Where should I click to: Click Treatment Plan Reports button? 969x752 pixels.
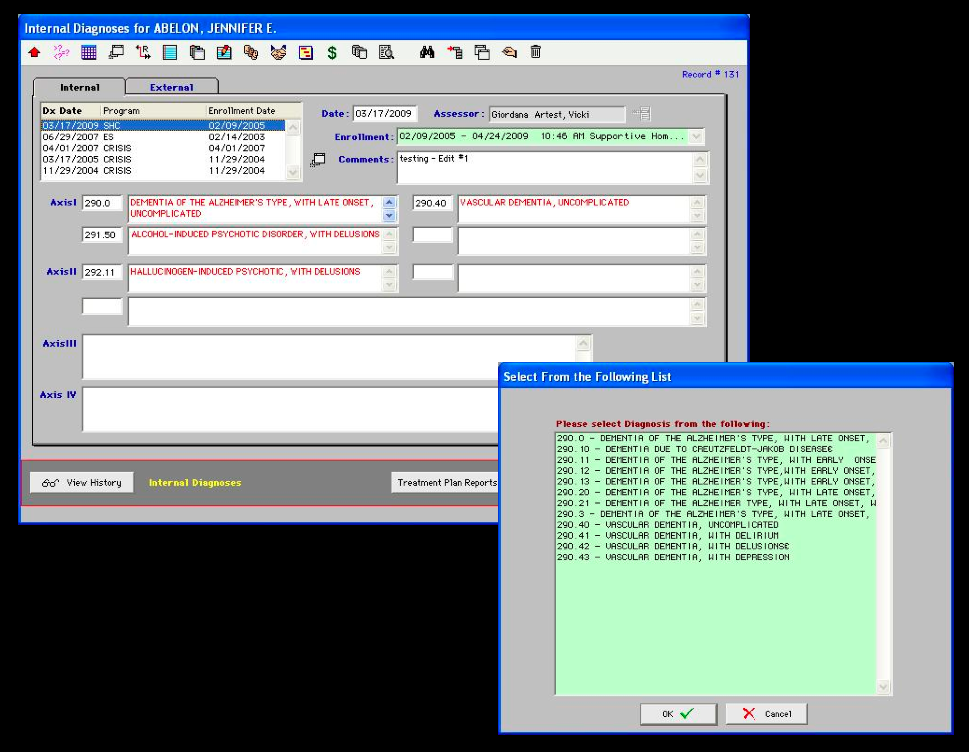pyautogui.click(x=446, y=483)
